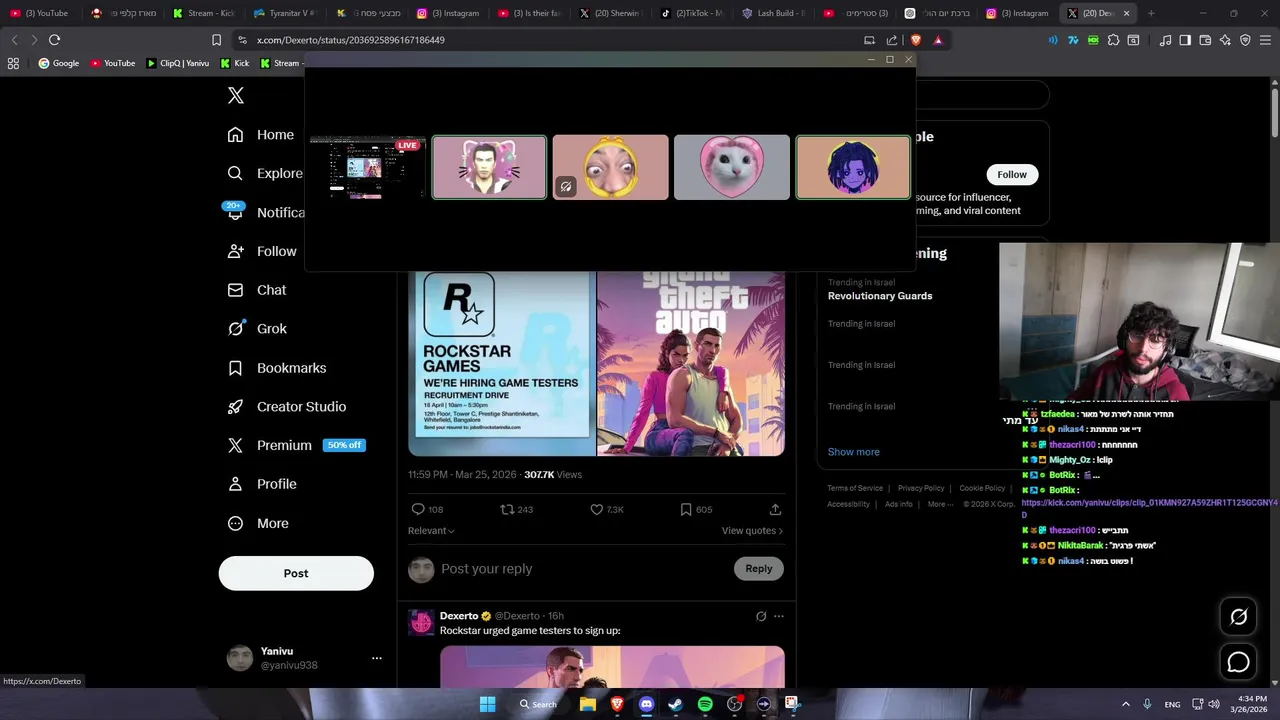Click the Reply button
The height and width of the screenshot is (720, 1280).
759,568
